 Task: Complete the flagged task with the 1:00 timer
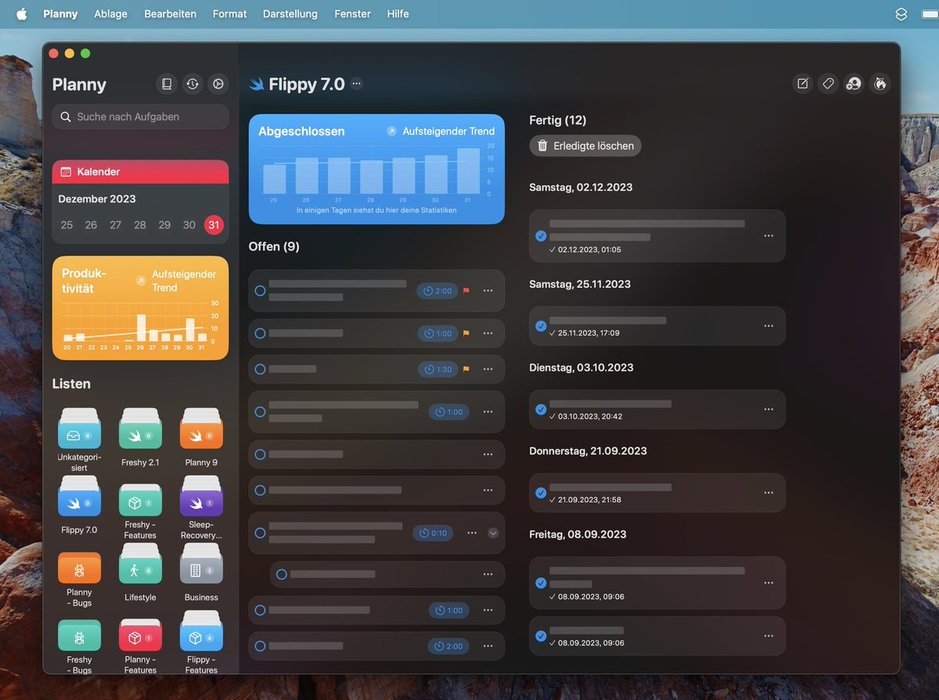260,333
